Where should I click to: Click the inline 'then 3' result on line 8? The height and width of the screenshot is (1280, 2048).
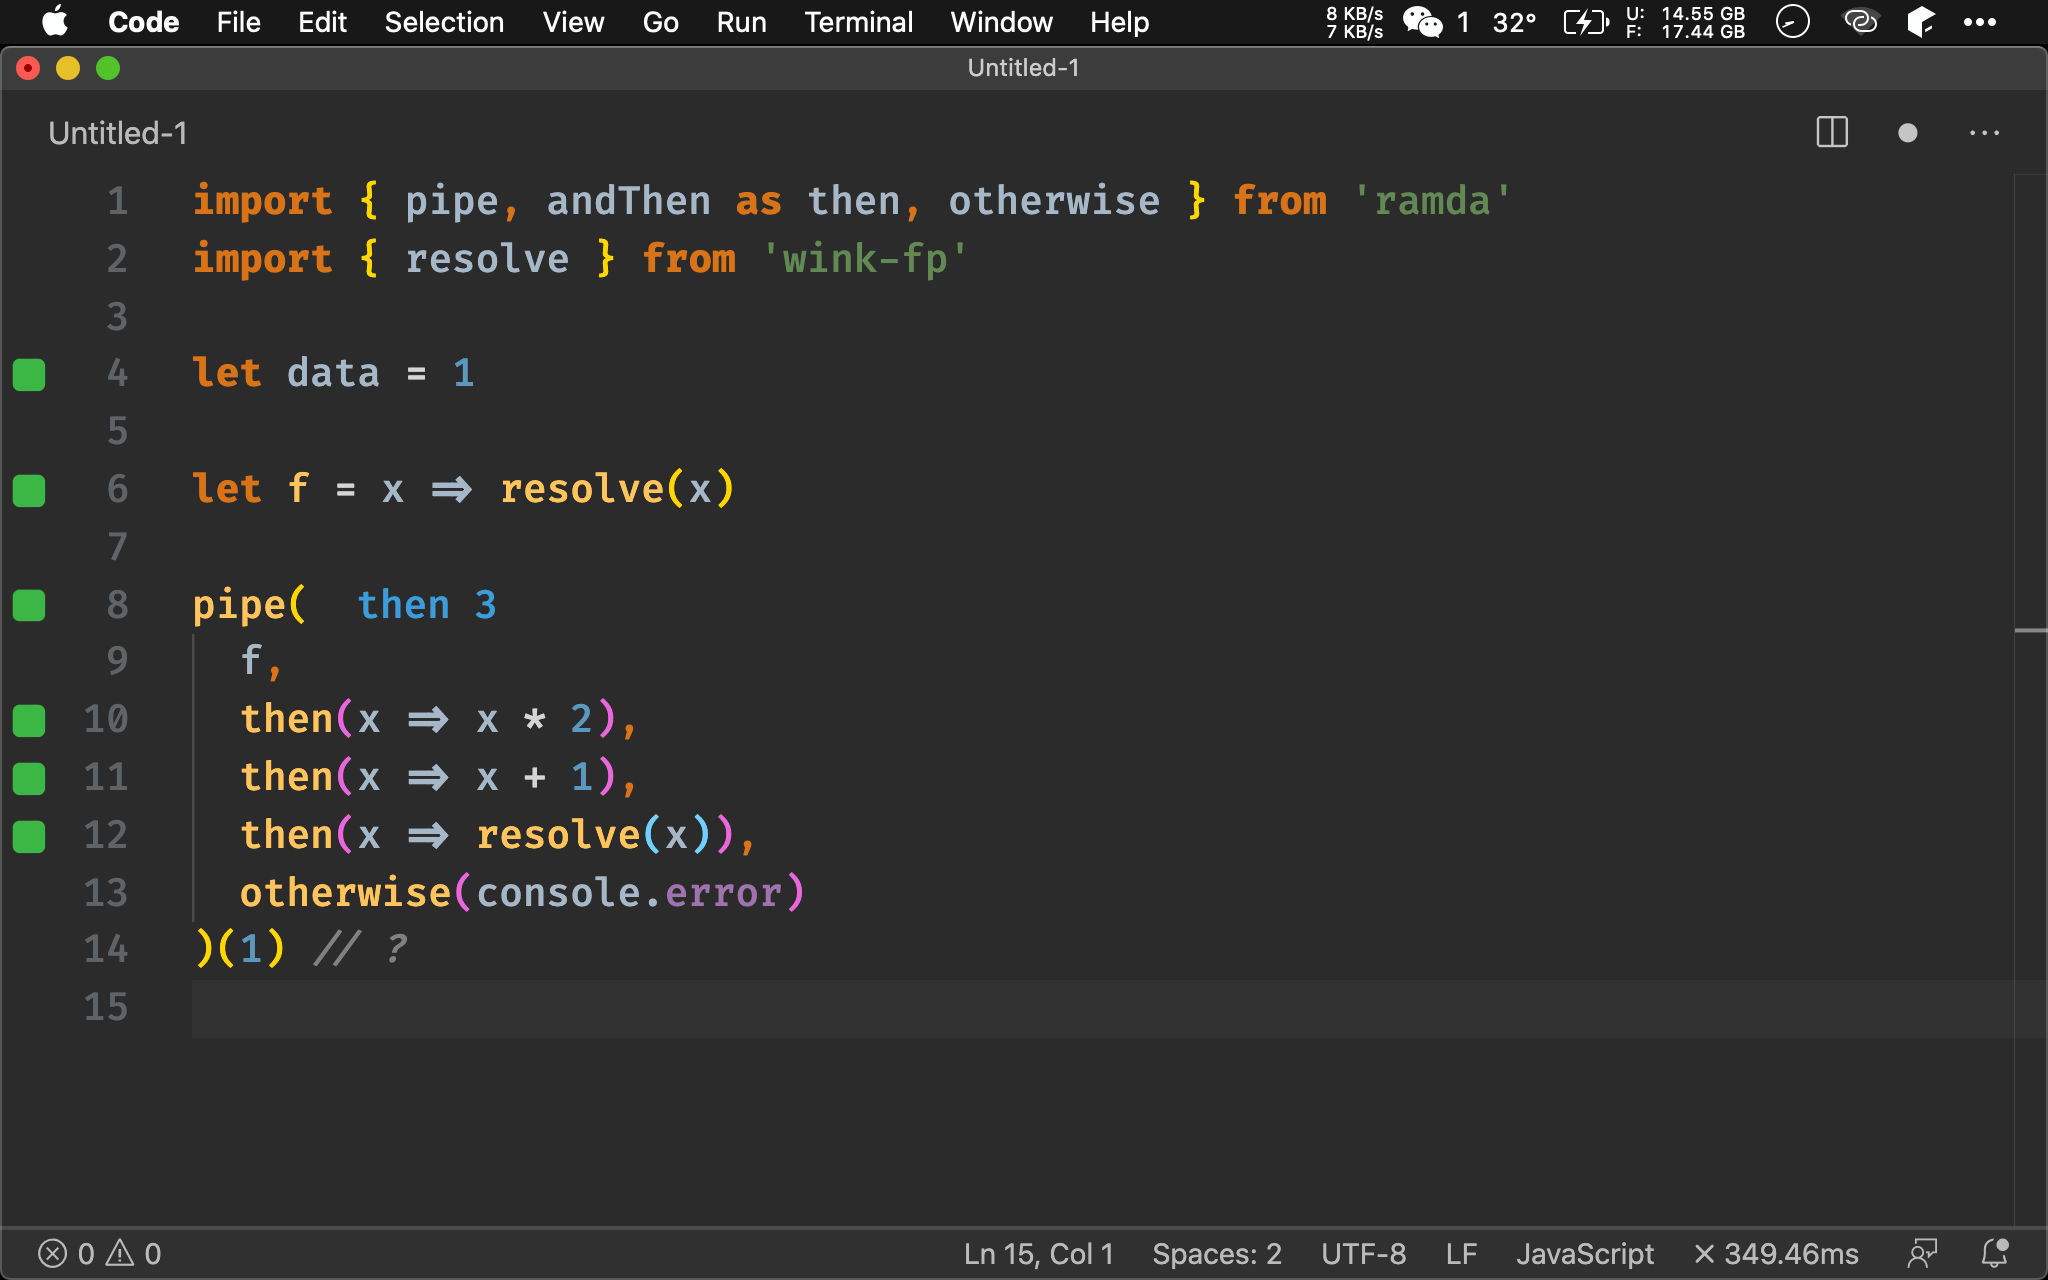(x=427, y=605)
